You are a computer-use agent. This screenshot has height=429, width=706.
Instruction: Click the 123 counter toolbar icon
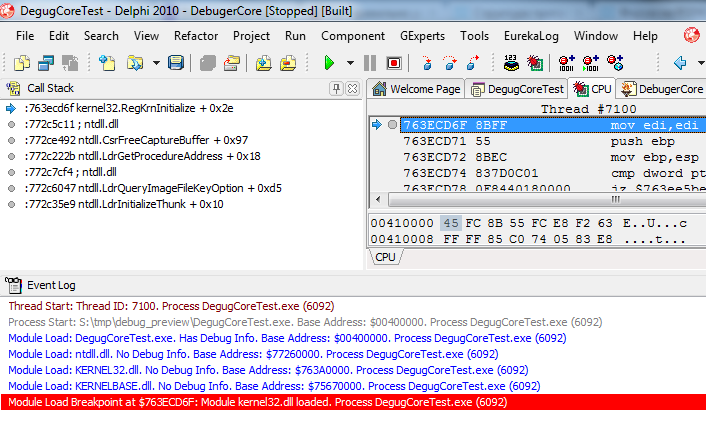click(x=511, y=63)
